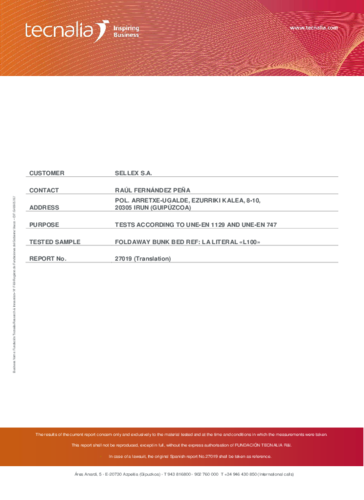Viewport: 364px width, 500px height.
Task: Click the Azpeitia address and phone line at the bottom
Action: [x=184, y=474]
